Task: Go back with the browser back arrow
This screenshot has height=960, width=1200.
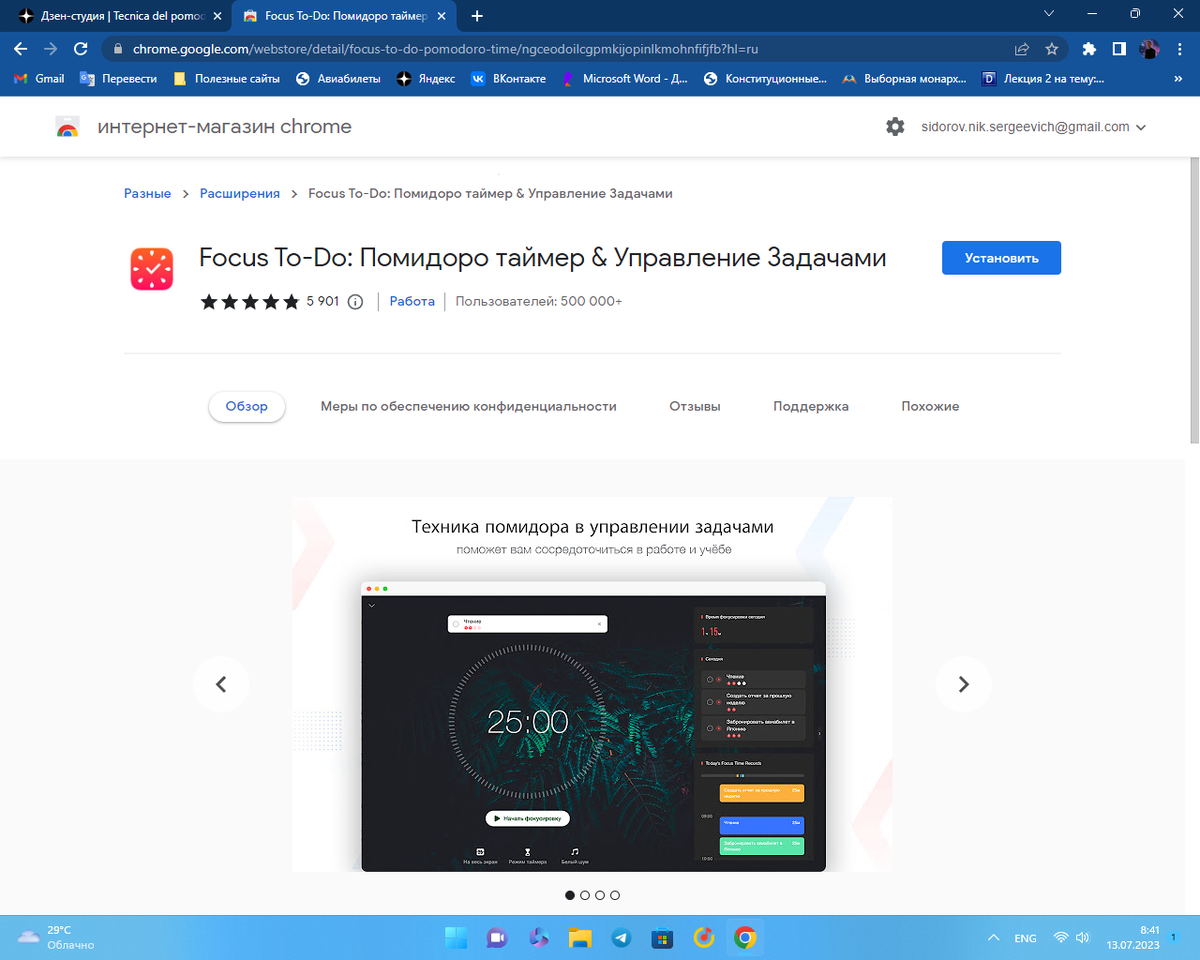Action: 20,48
